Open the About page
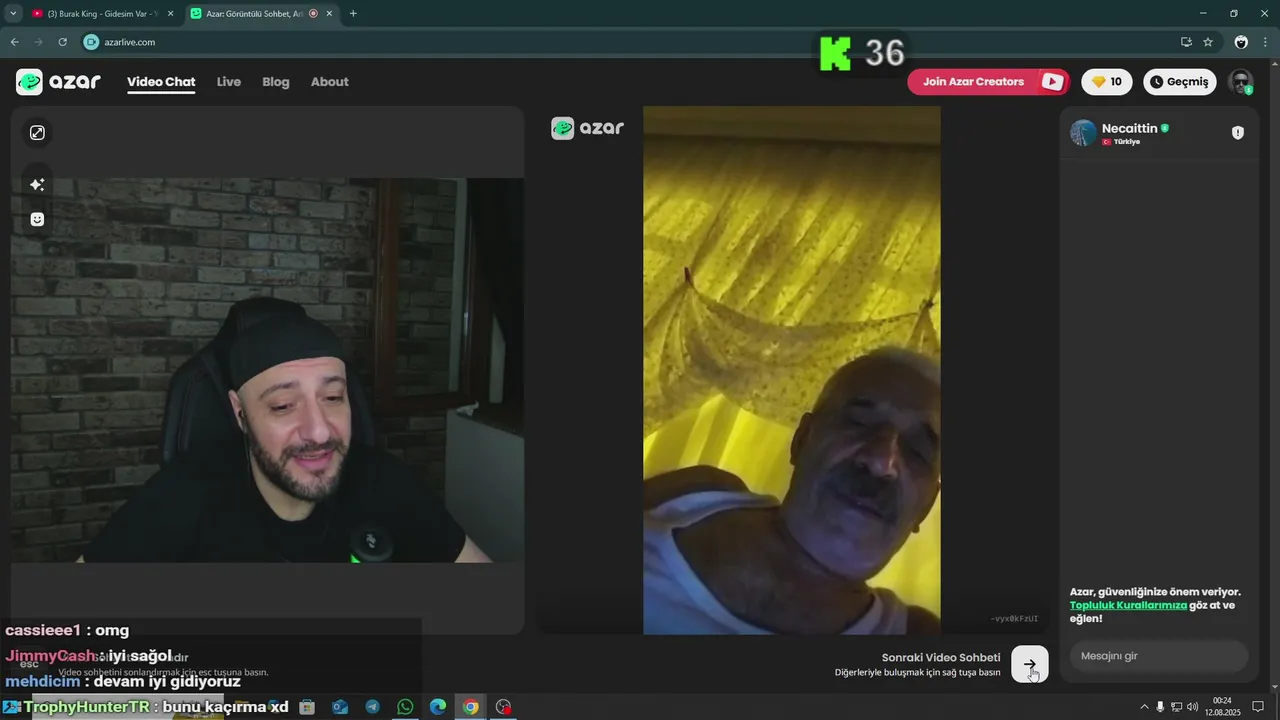Viewport: 1280px width, 720px height. pyautogui.click(x=330, y=82)
